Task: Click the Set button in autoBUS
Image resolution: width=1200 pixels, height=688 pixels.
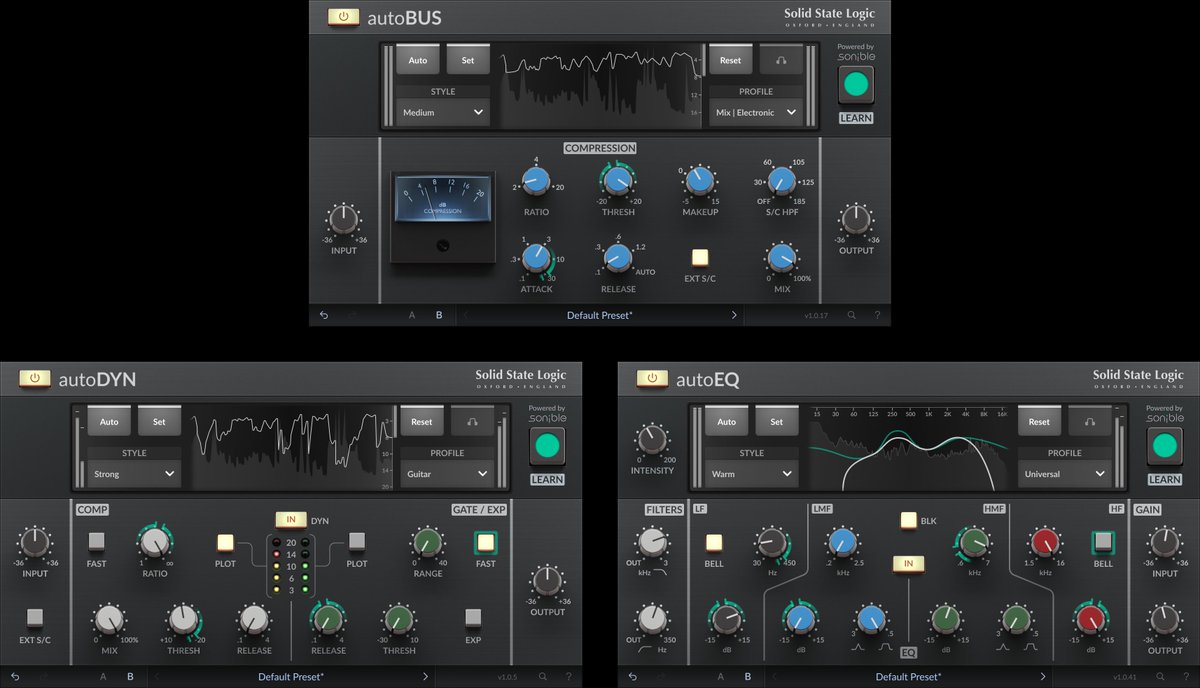Action: coord(468,60)
